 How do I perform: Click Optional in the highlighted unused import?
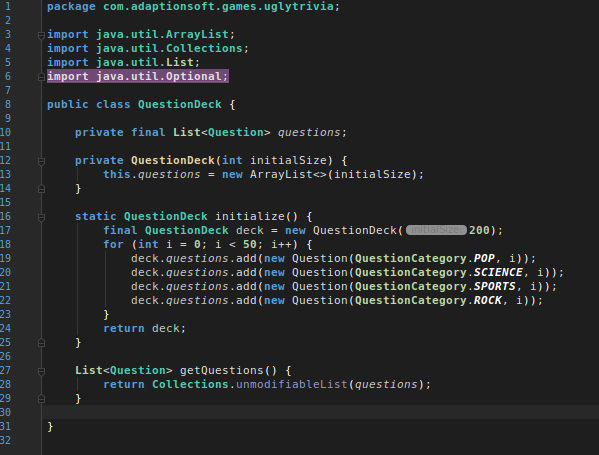coord(193,76)
